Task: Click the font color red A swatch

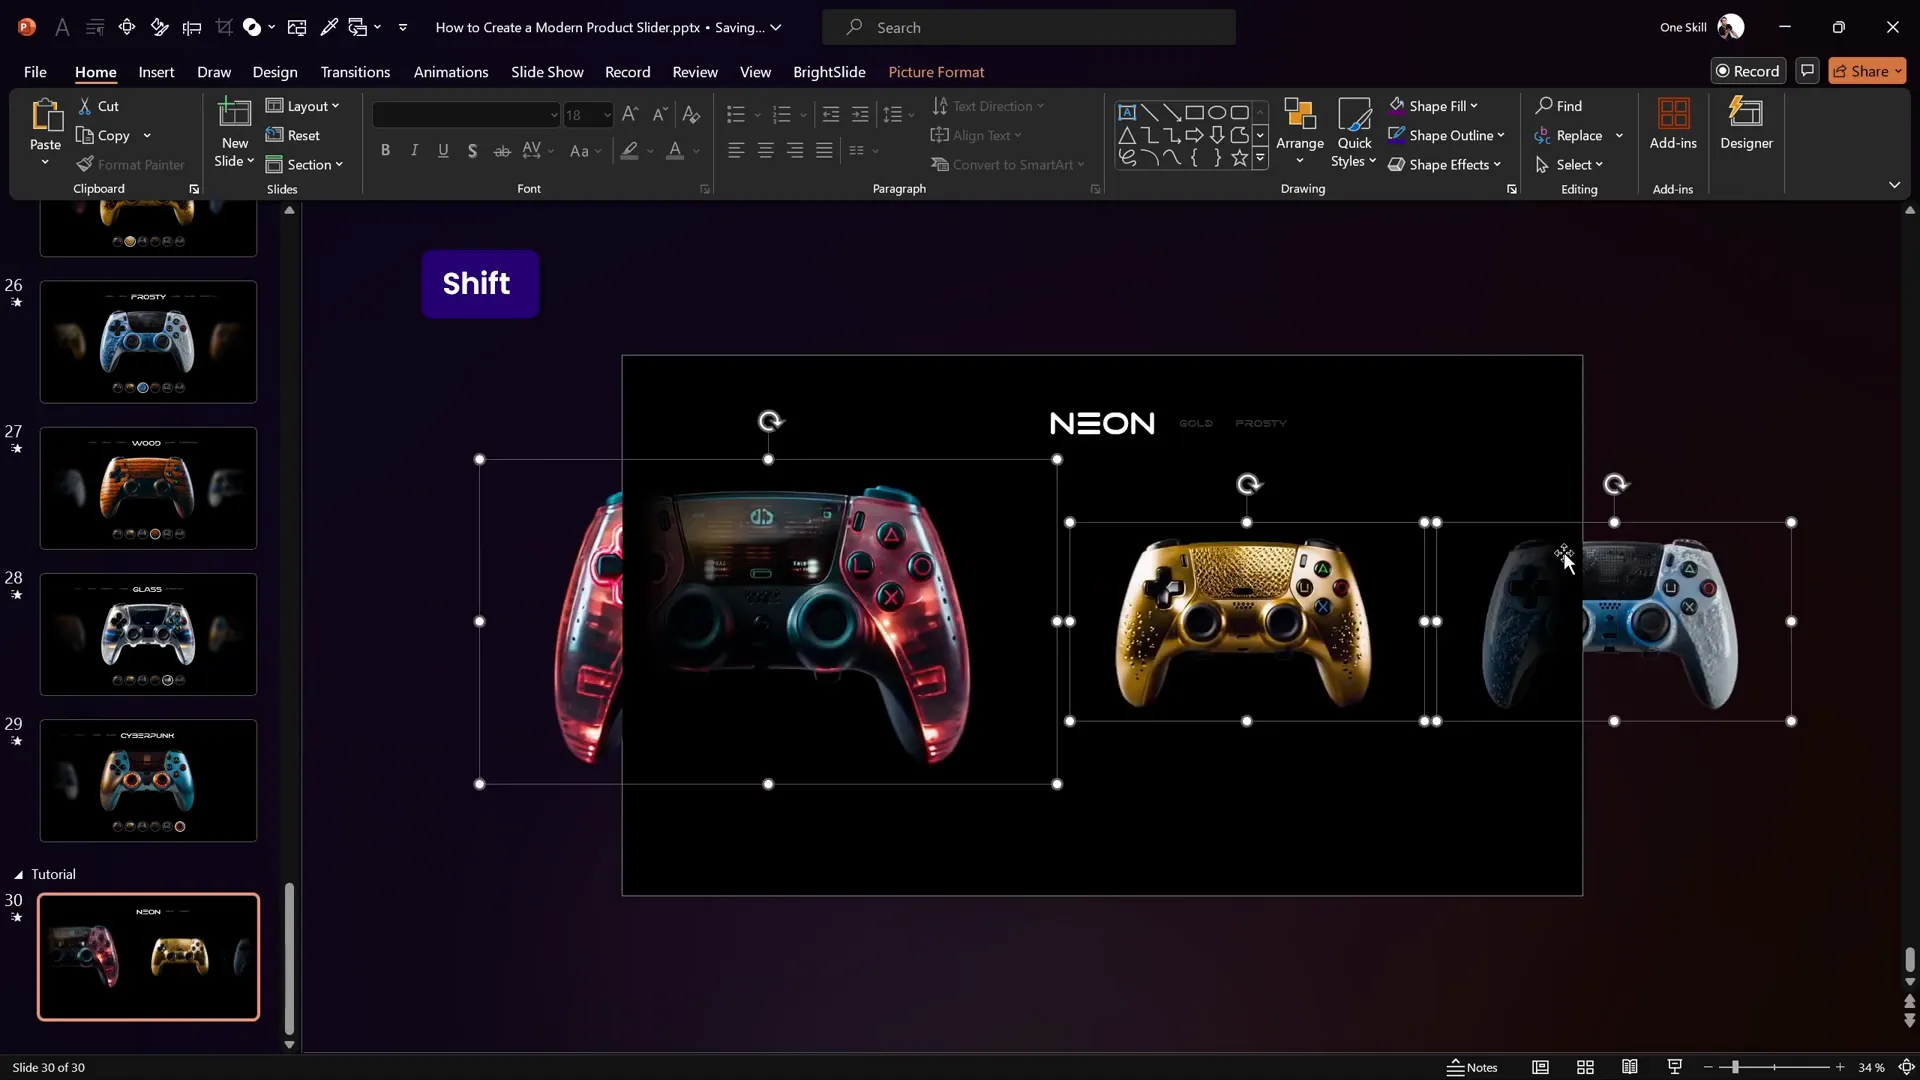Action: tap(675, 151)
